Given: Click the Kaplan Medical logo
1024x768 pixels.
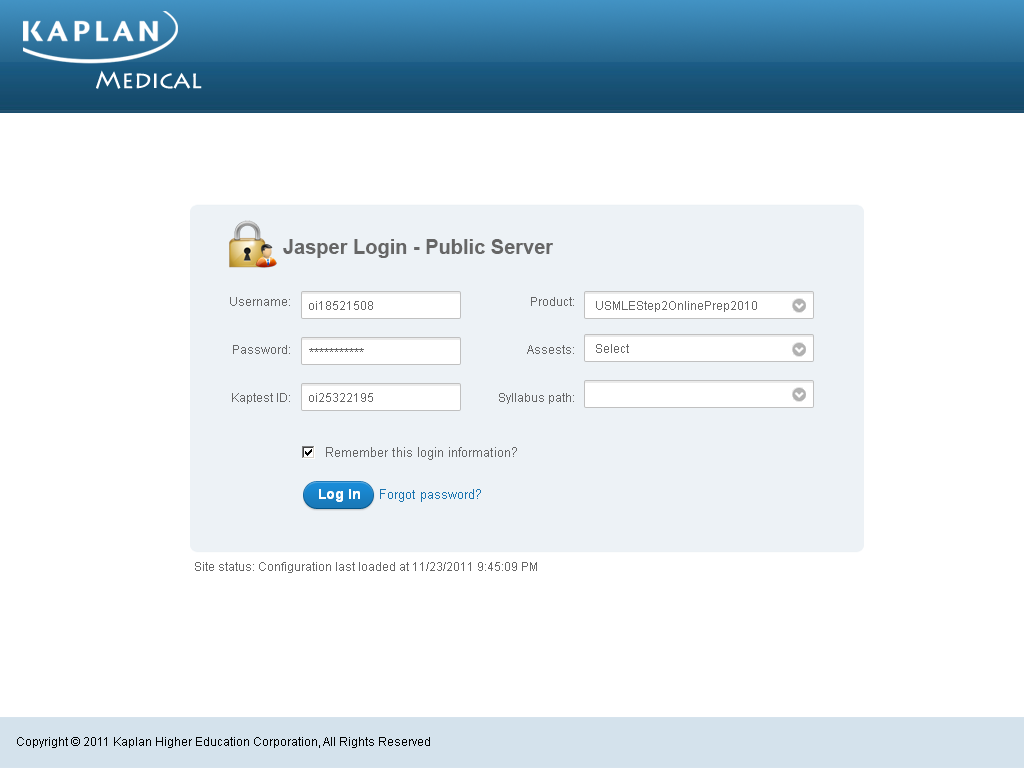Looking at the screenshot, I should pos(111,50).
